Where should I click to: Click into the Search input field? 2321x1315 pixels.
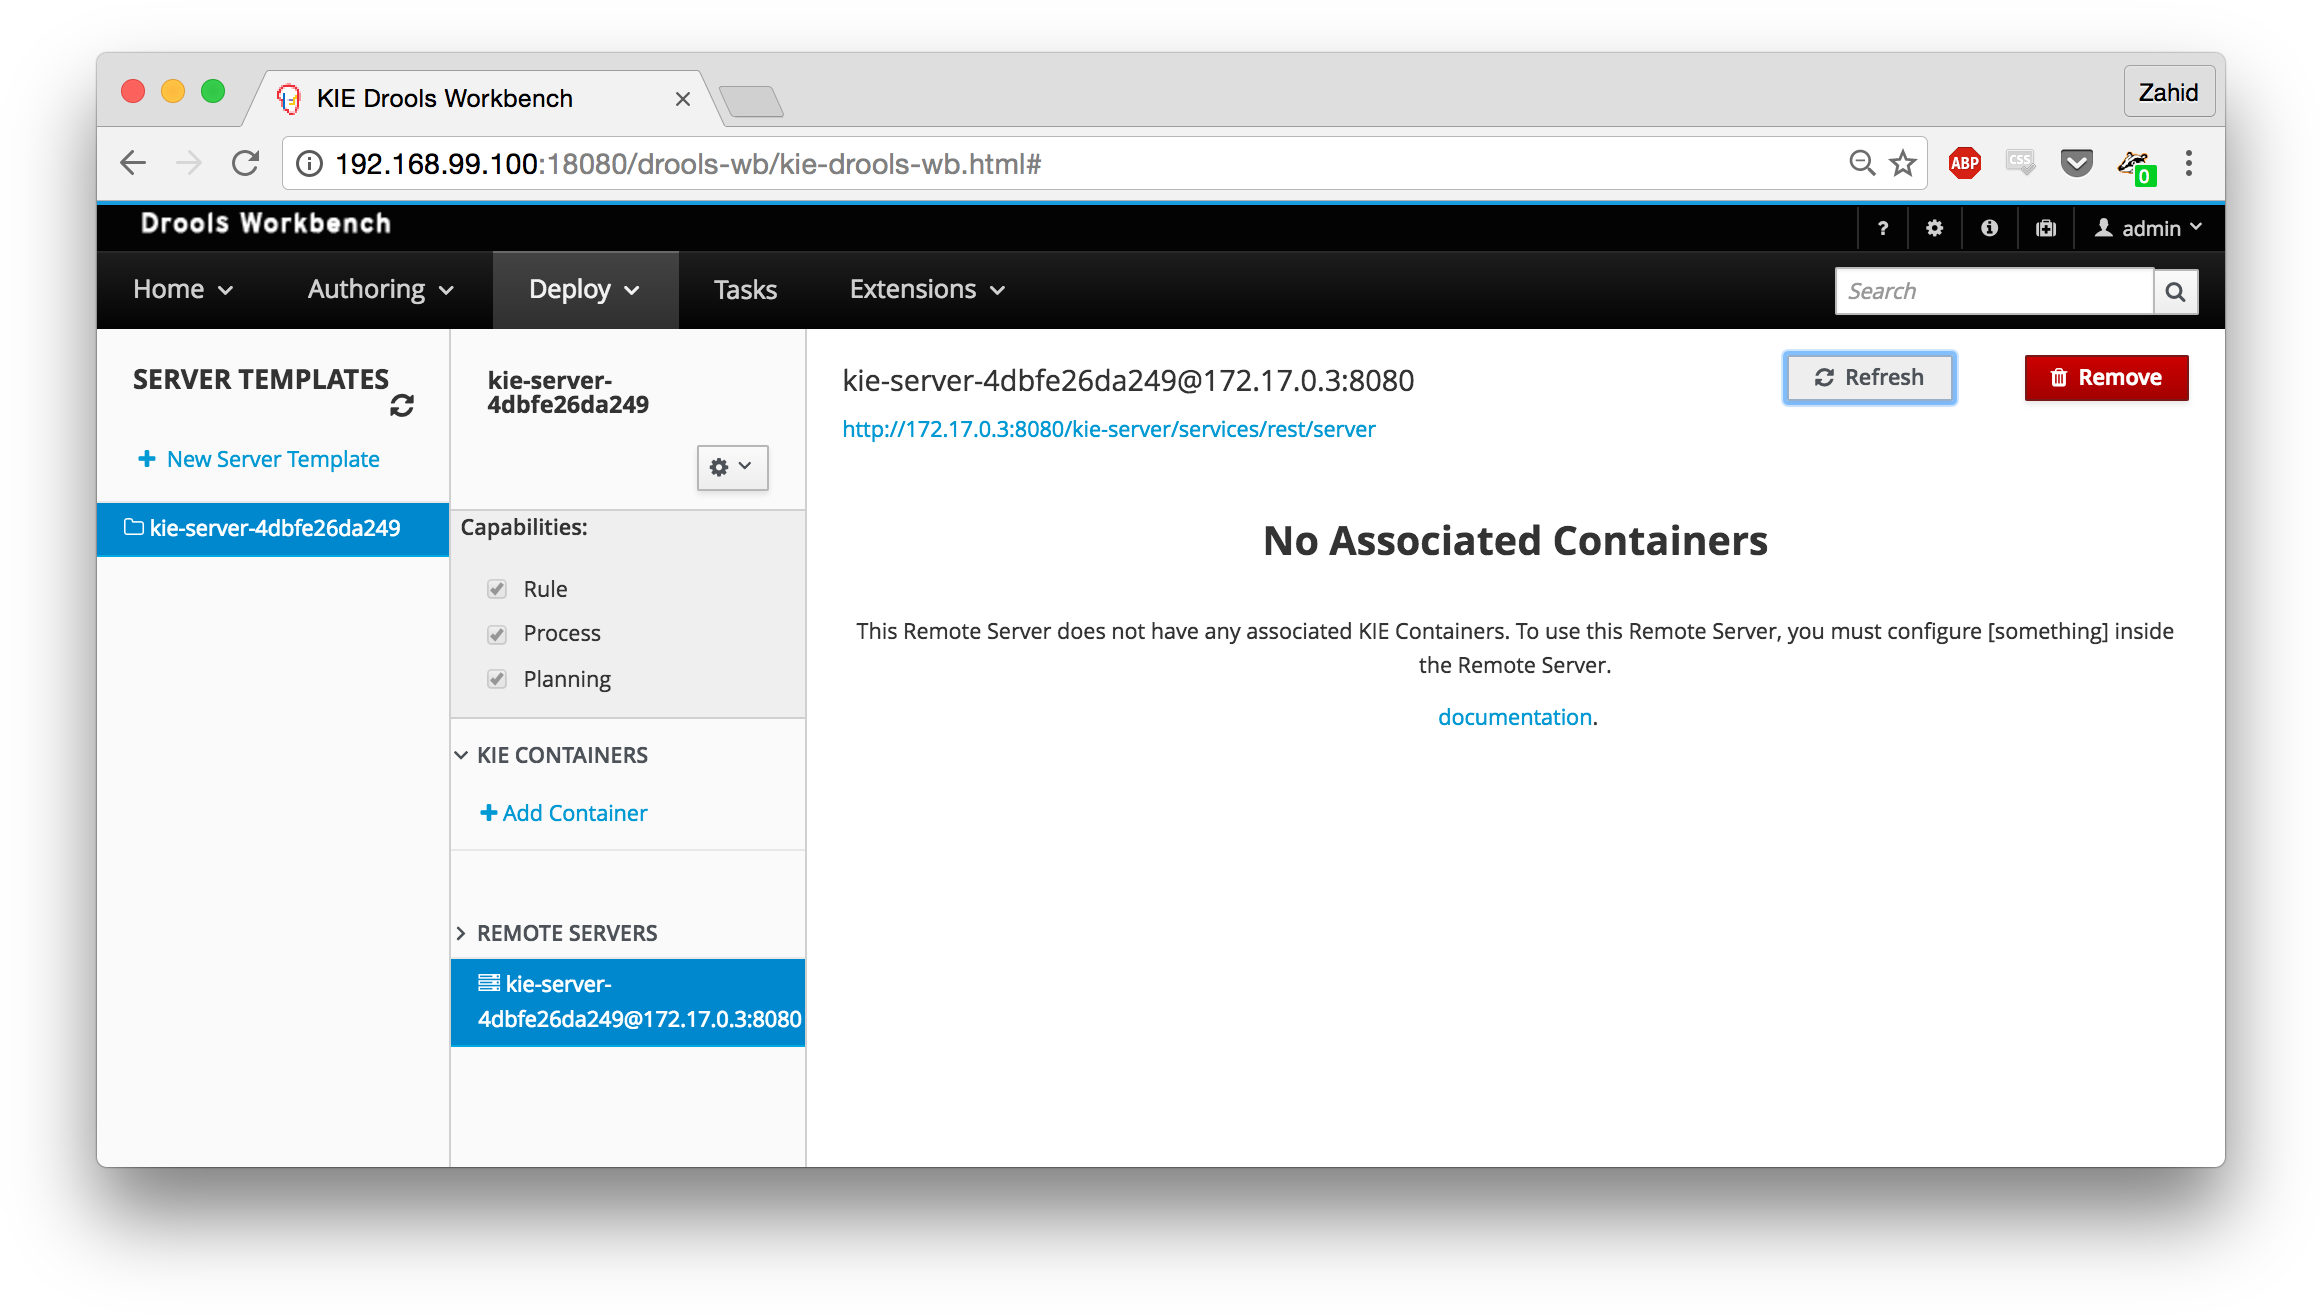(x=1993, y=292)
